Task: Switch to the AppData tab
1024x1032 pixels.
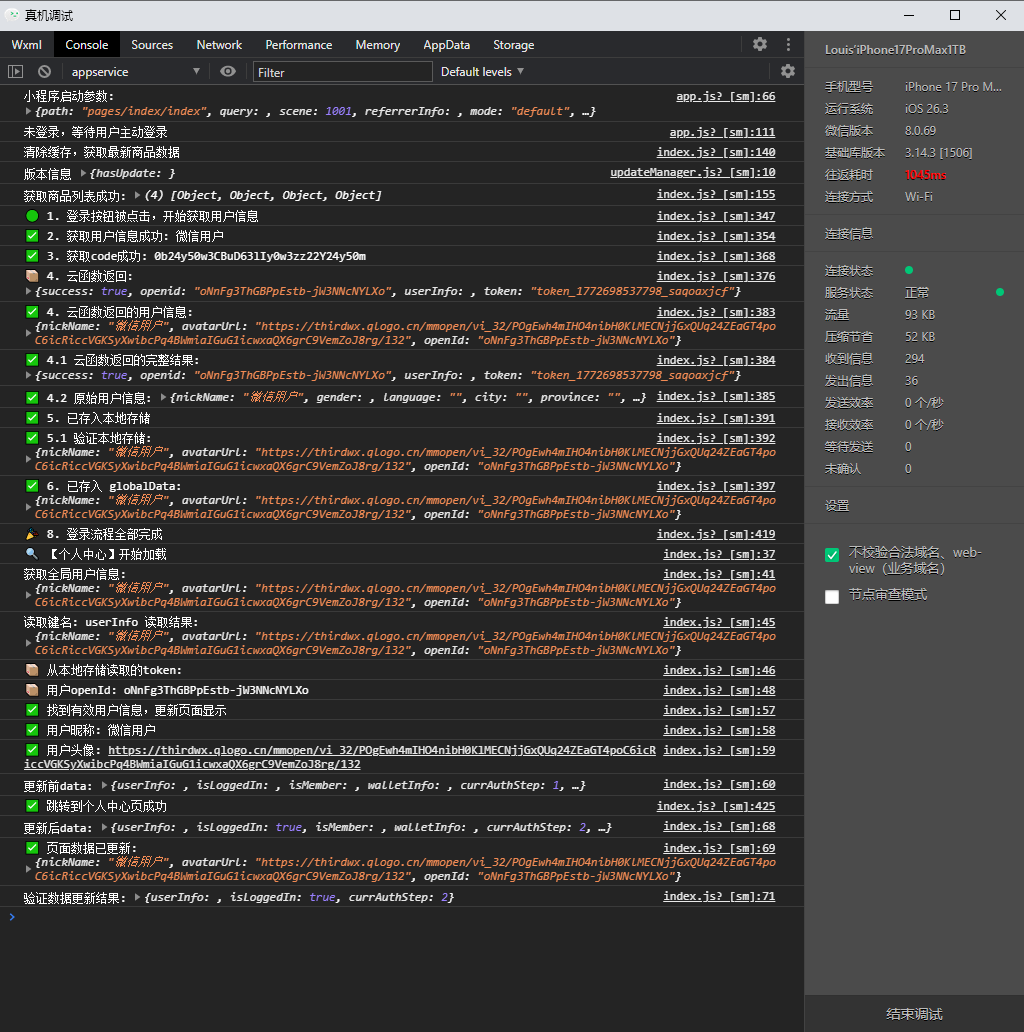Action: click(446, 45)
